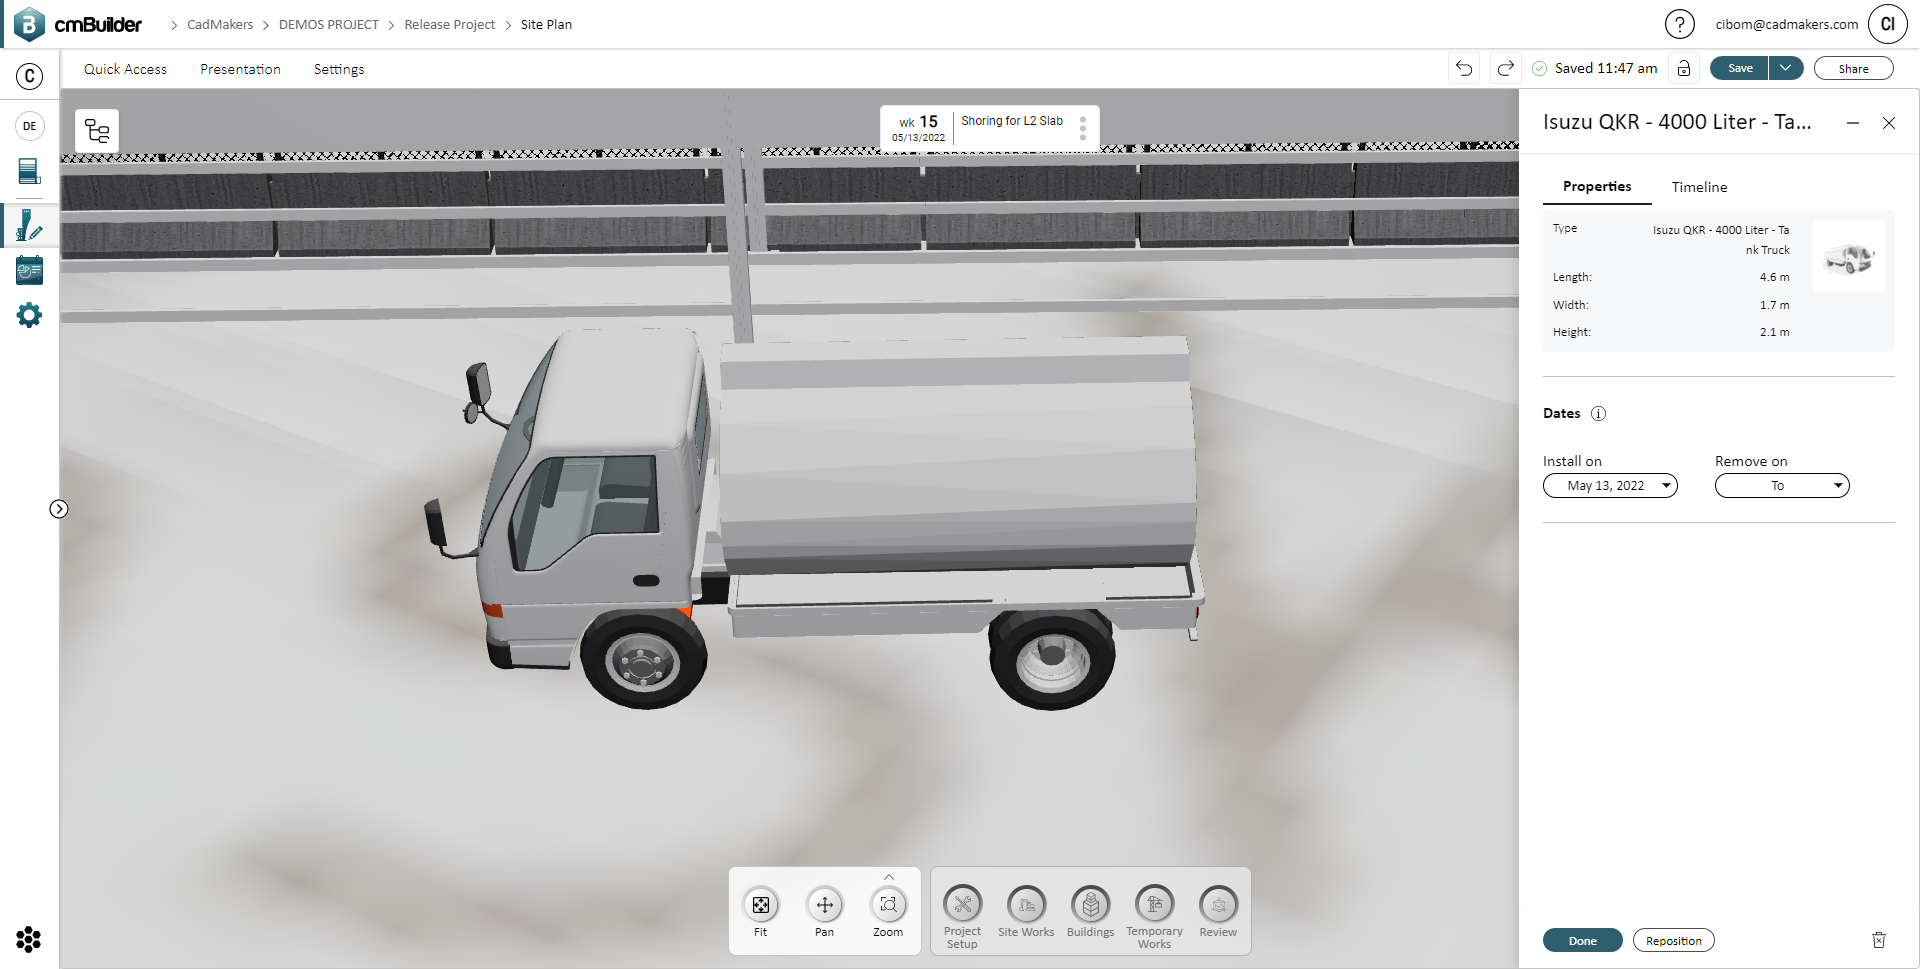Open the model tree hierarchy icon
This screenshot has width=1920, height=969.
click(x=97, y=131)
